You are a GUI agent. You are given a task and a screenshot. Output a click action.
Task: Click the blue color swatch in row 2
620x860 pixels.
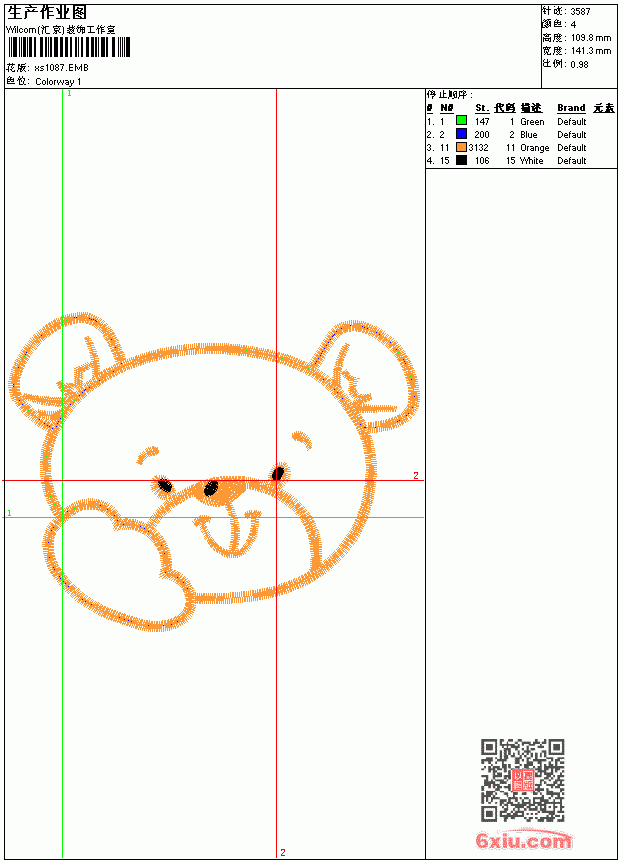click(x=461, y=134)
